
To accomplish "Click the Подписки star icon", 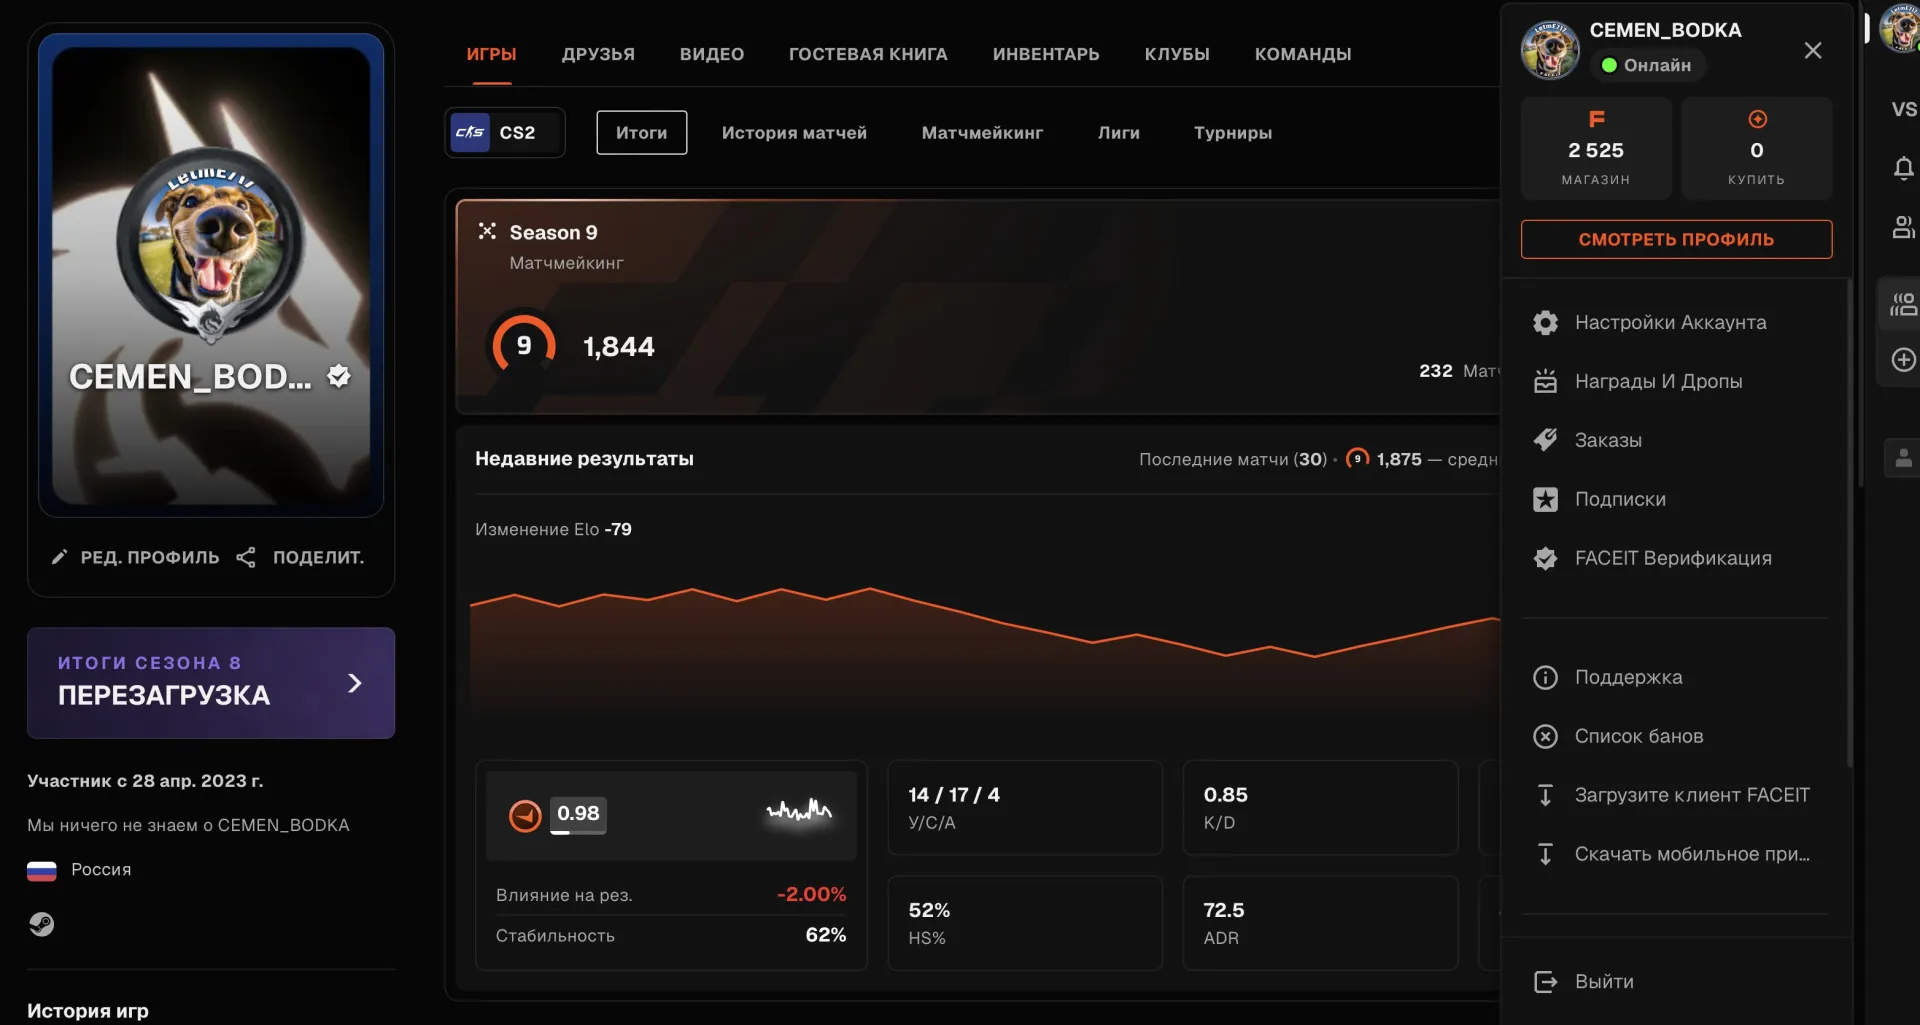I will pos(1545,499).
